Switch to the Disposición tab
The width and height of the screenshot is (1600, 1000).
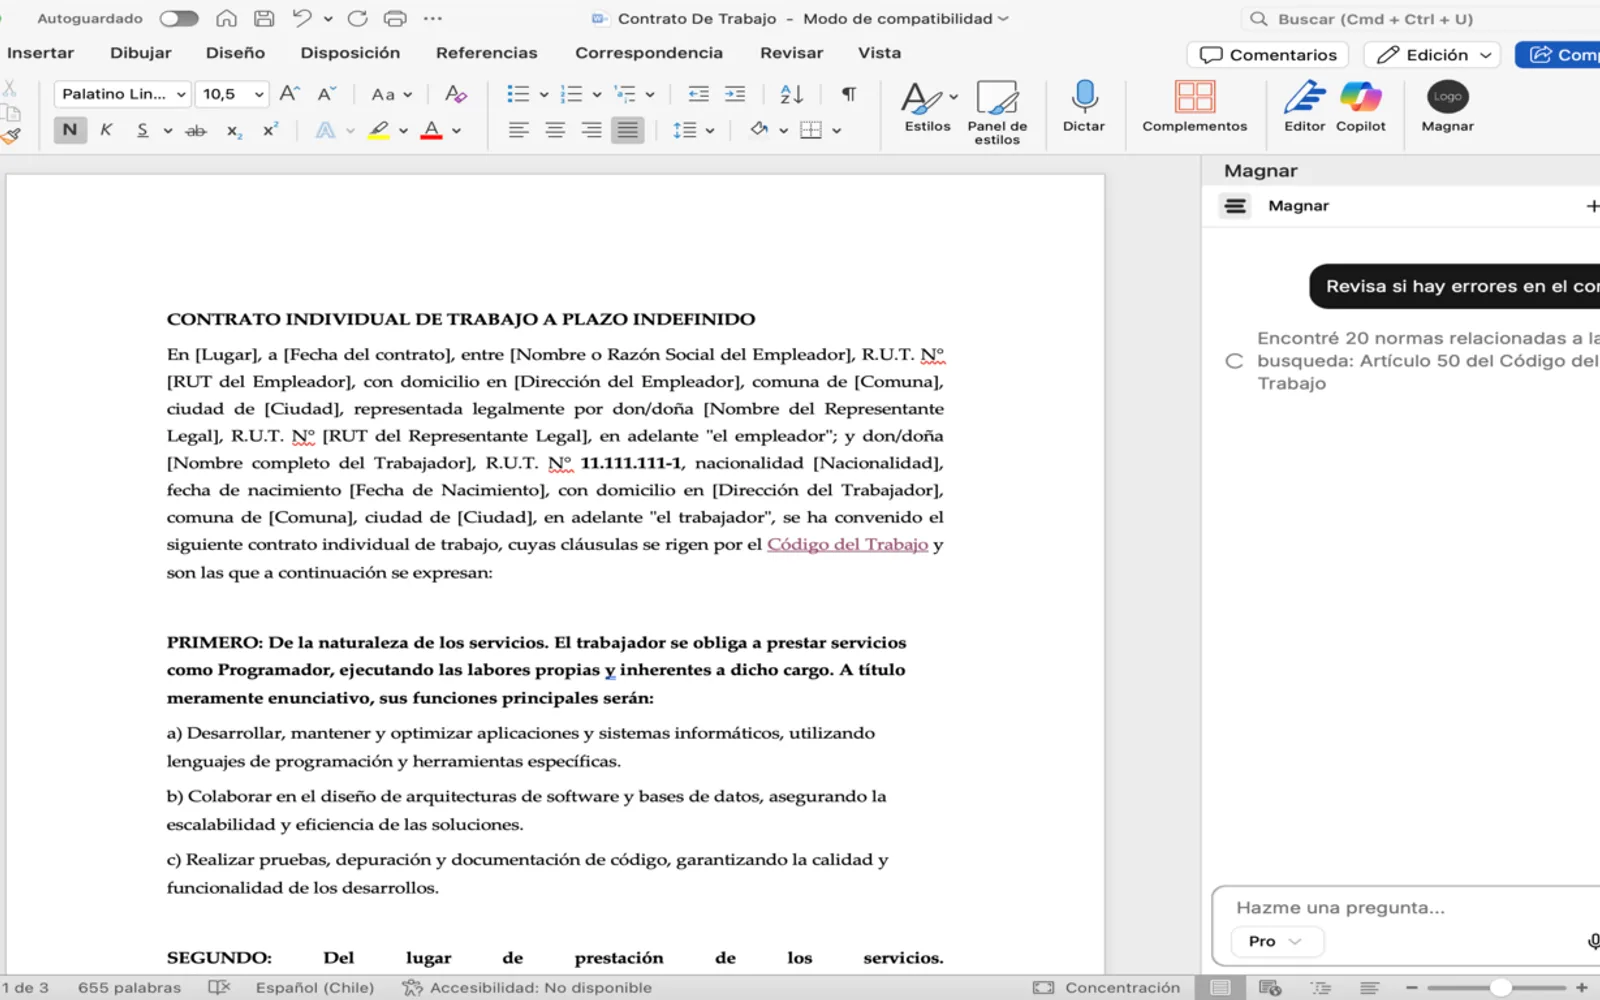click(x=350, y=53)
